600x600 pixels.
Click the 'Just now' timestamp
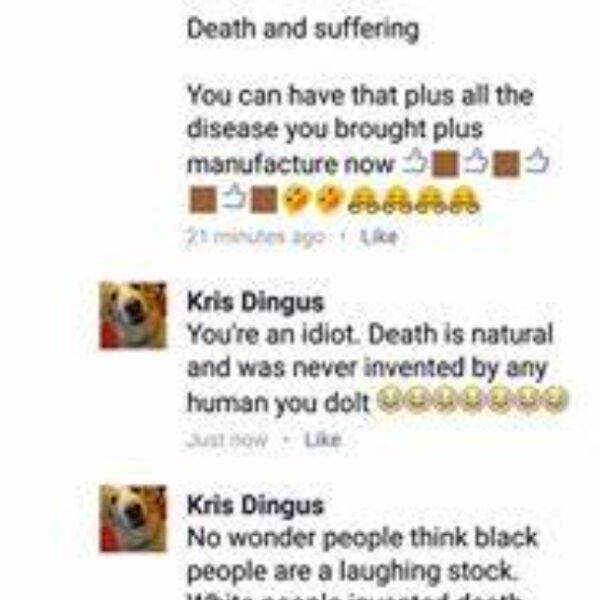click(x=227, y=439)
